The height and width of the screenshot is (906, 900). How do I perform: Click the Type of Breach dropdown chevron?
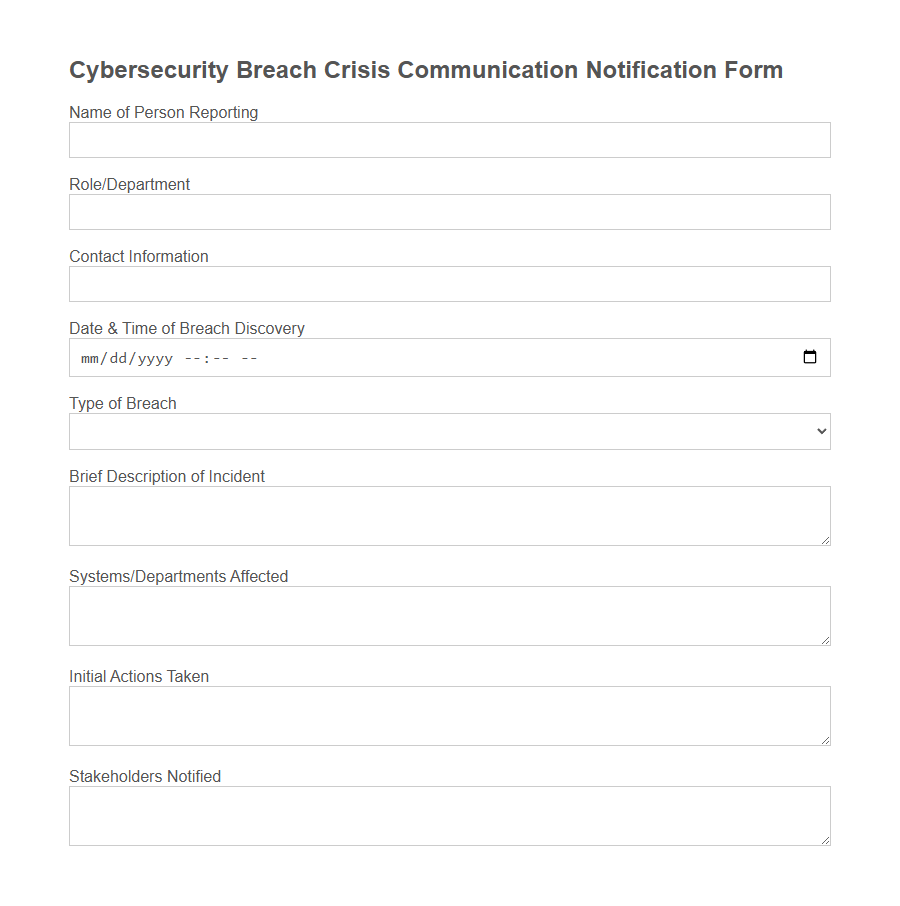coord(822,431)
